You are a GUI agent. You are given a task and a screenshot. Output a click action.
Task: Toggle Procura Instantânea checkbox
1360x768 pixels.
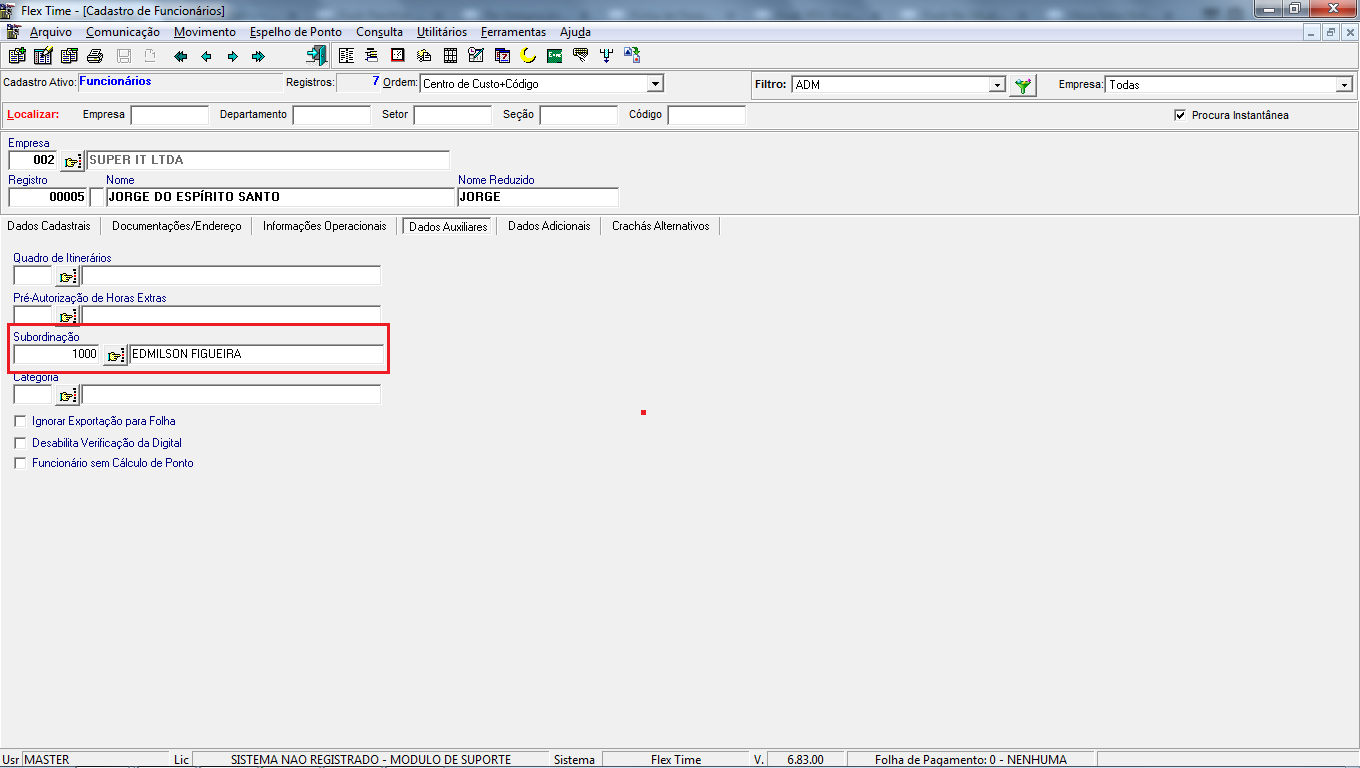click(1180, 115)
